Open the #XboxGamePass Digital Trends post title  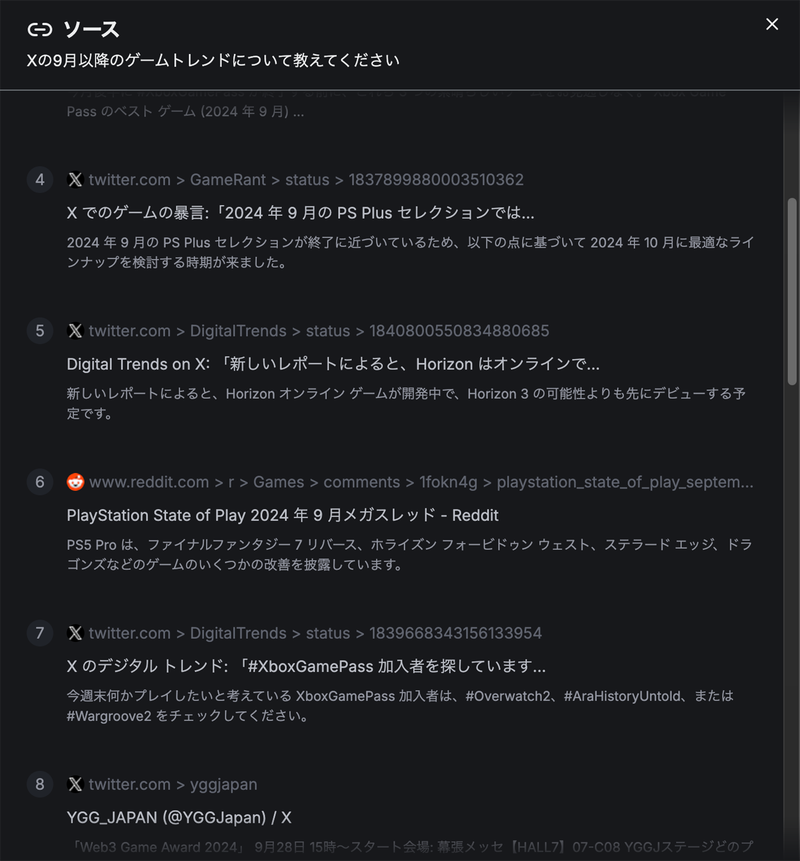[306, 666]
